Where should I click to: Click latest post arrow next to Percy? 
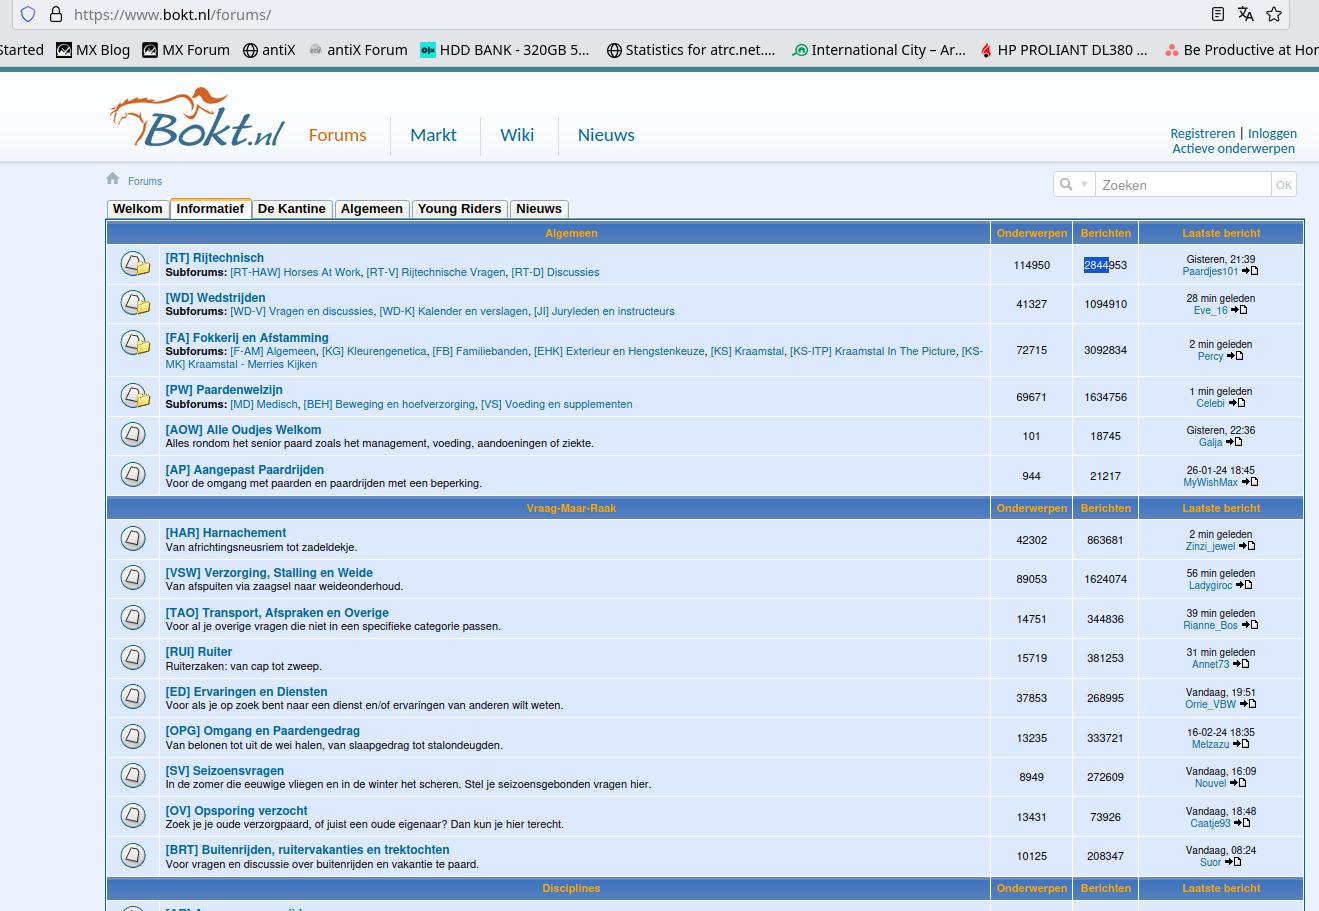pos(1235,356)
